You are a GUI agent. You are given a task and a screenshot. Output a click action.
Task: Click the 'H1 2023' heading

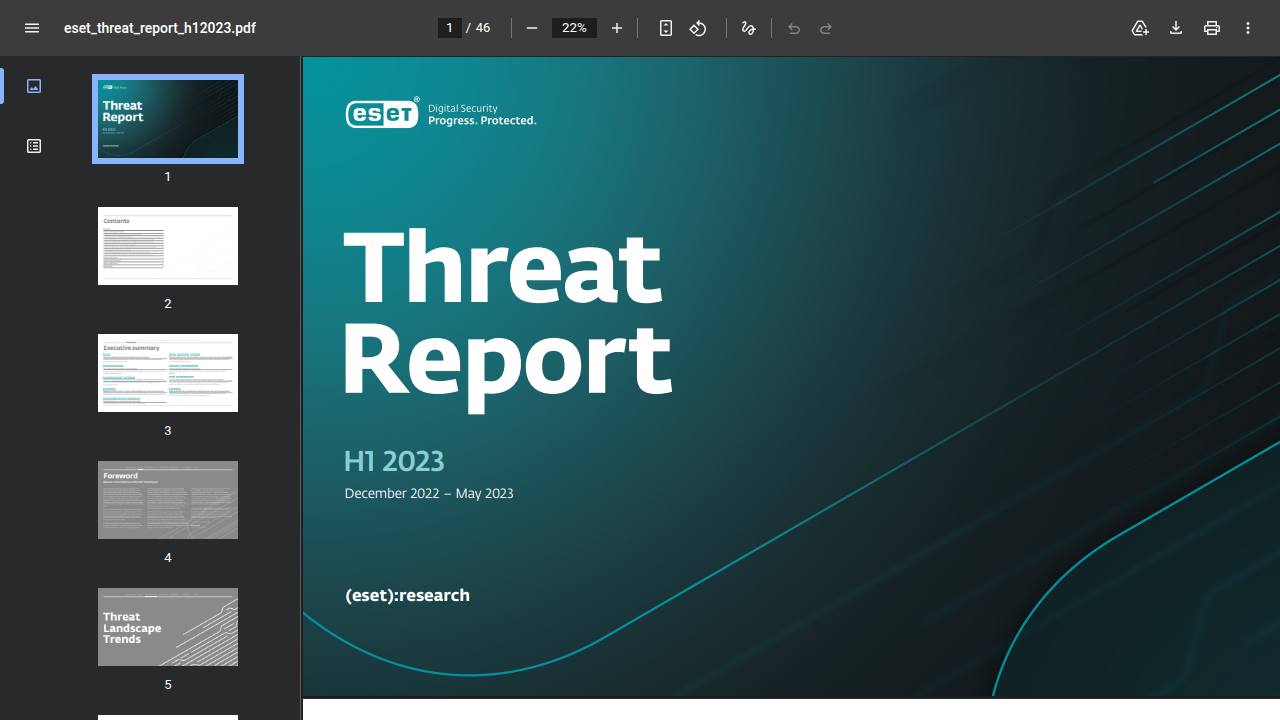394,461
